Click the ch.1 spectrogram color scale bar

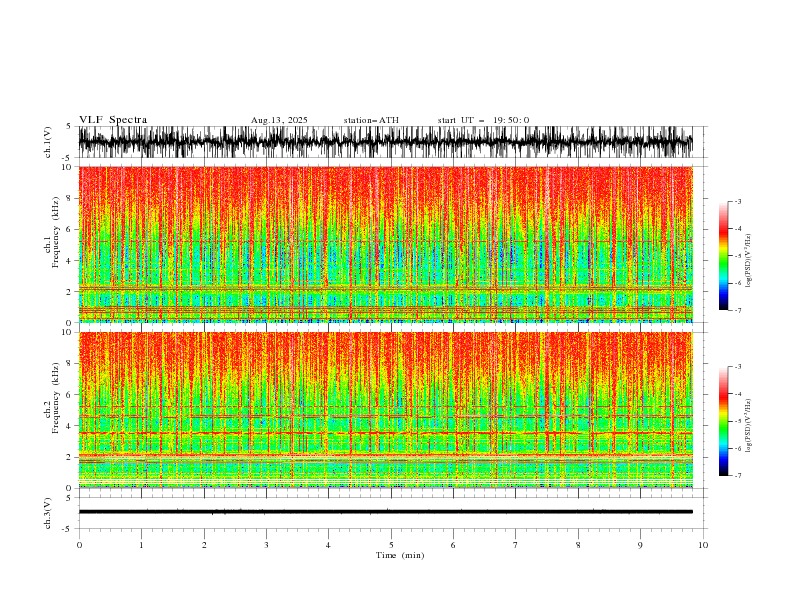[x=723, y=256]
